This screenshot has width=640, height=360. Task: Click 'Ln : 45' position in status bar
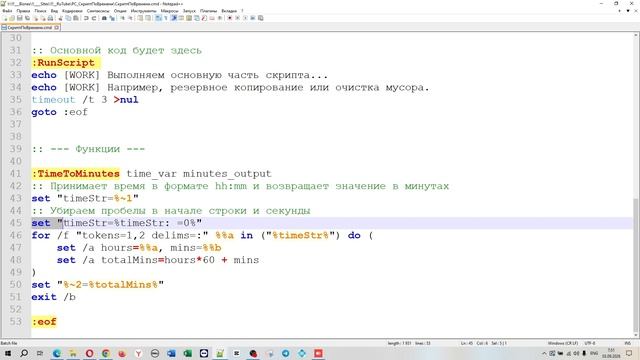pyautogui.click(x=467, y=343)
